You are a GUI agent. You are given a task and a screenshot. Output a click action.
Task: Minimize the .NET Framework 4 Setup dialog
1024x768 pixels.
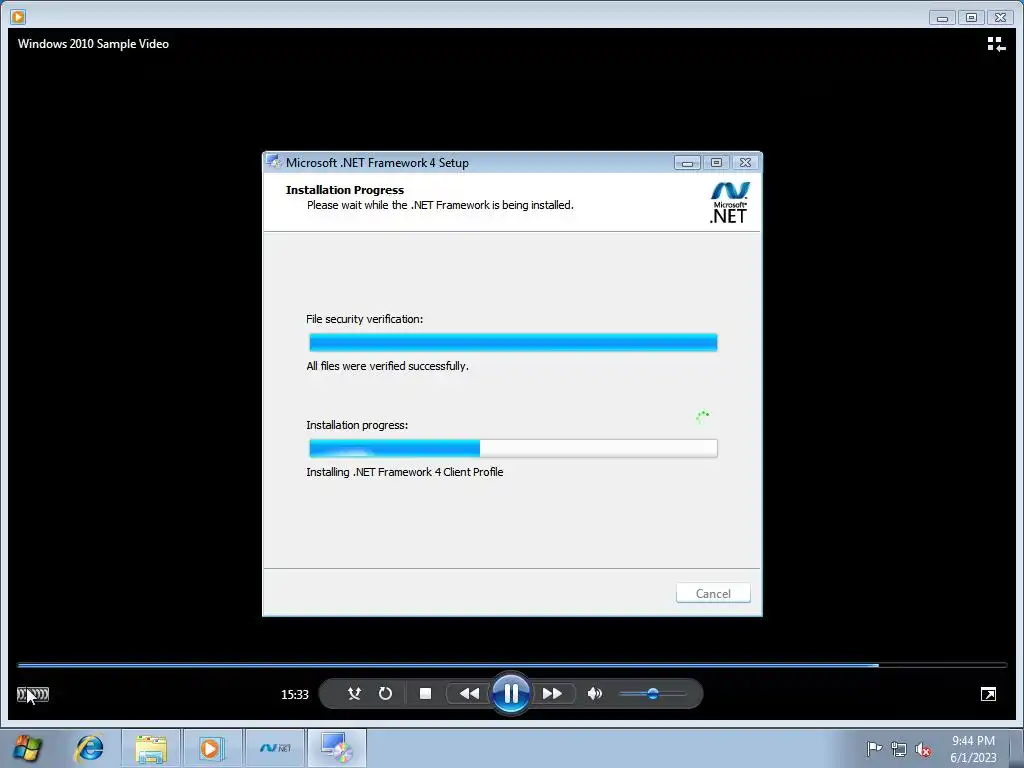click(x=687, y=163)
